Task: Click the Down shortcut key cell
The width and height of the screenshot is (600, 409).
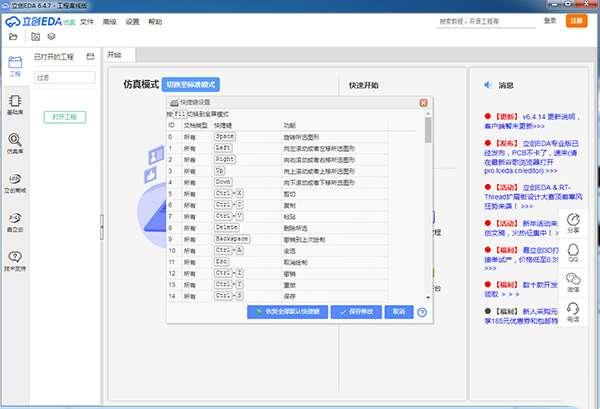Action: tap(223, 182)
